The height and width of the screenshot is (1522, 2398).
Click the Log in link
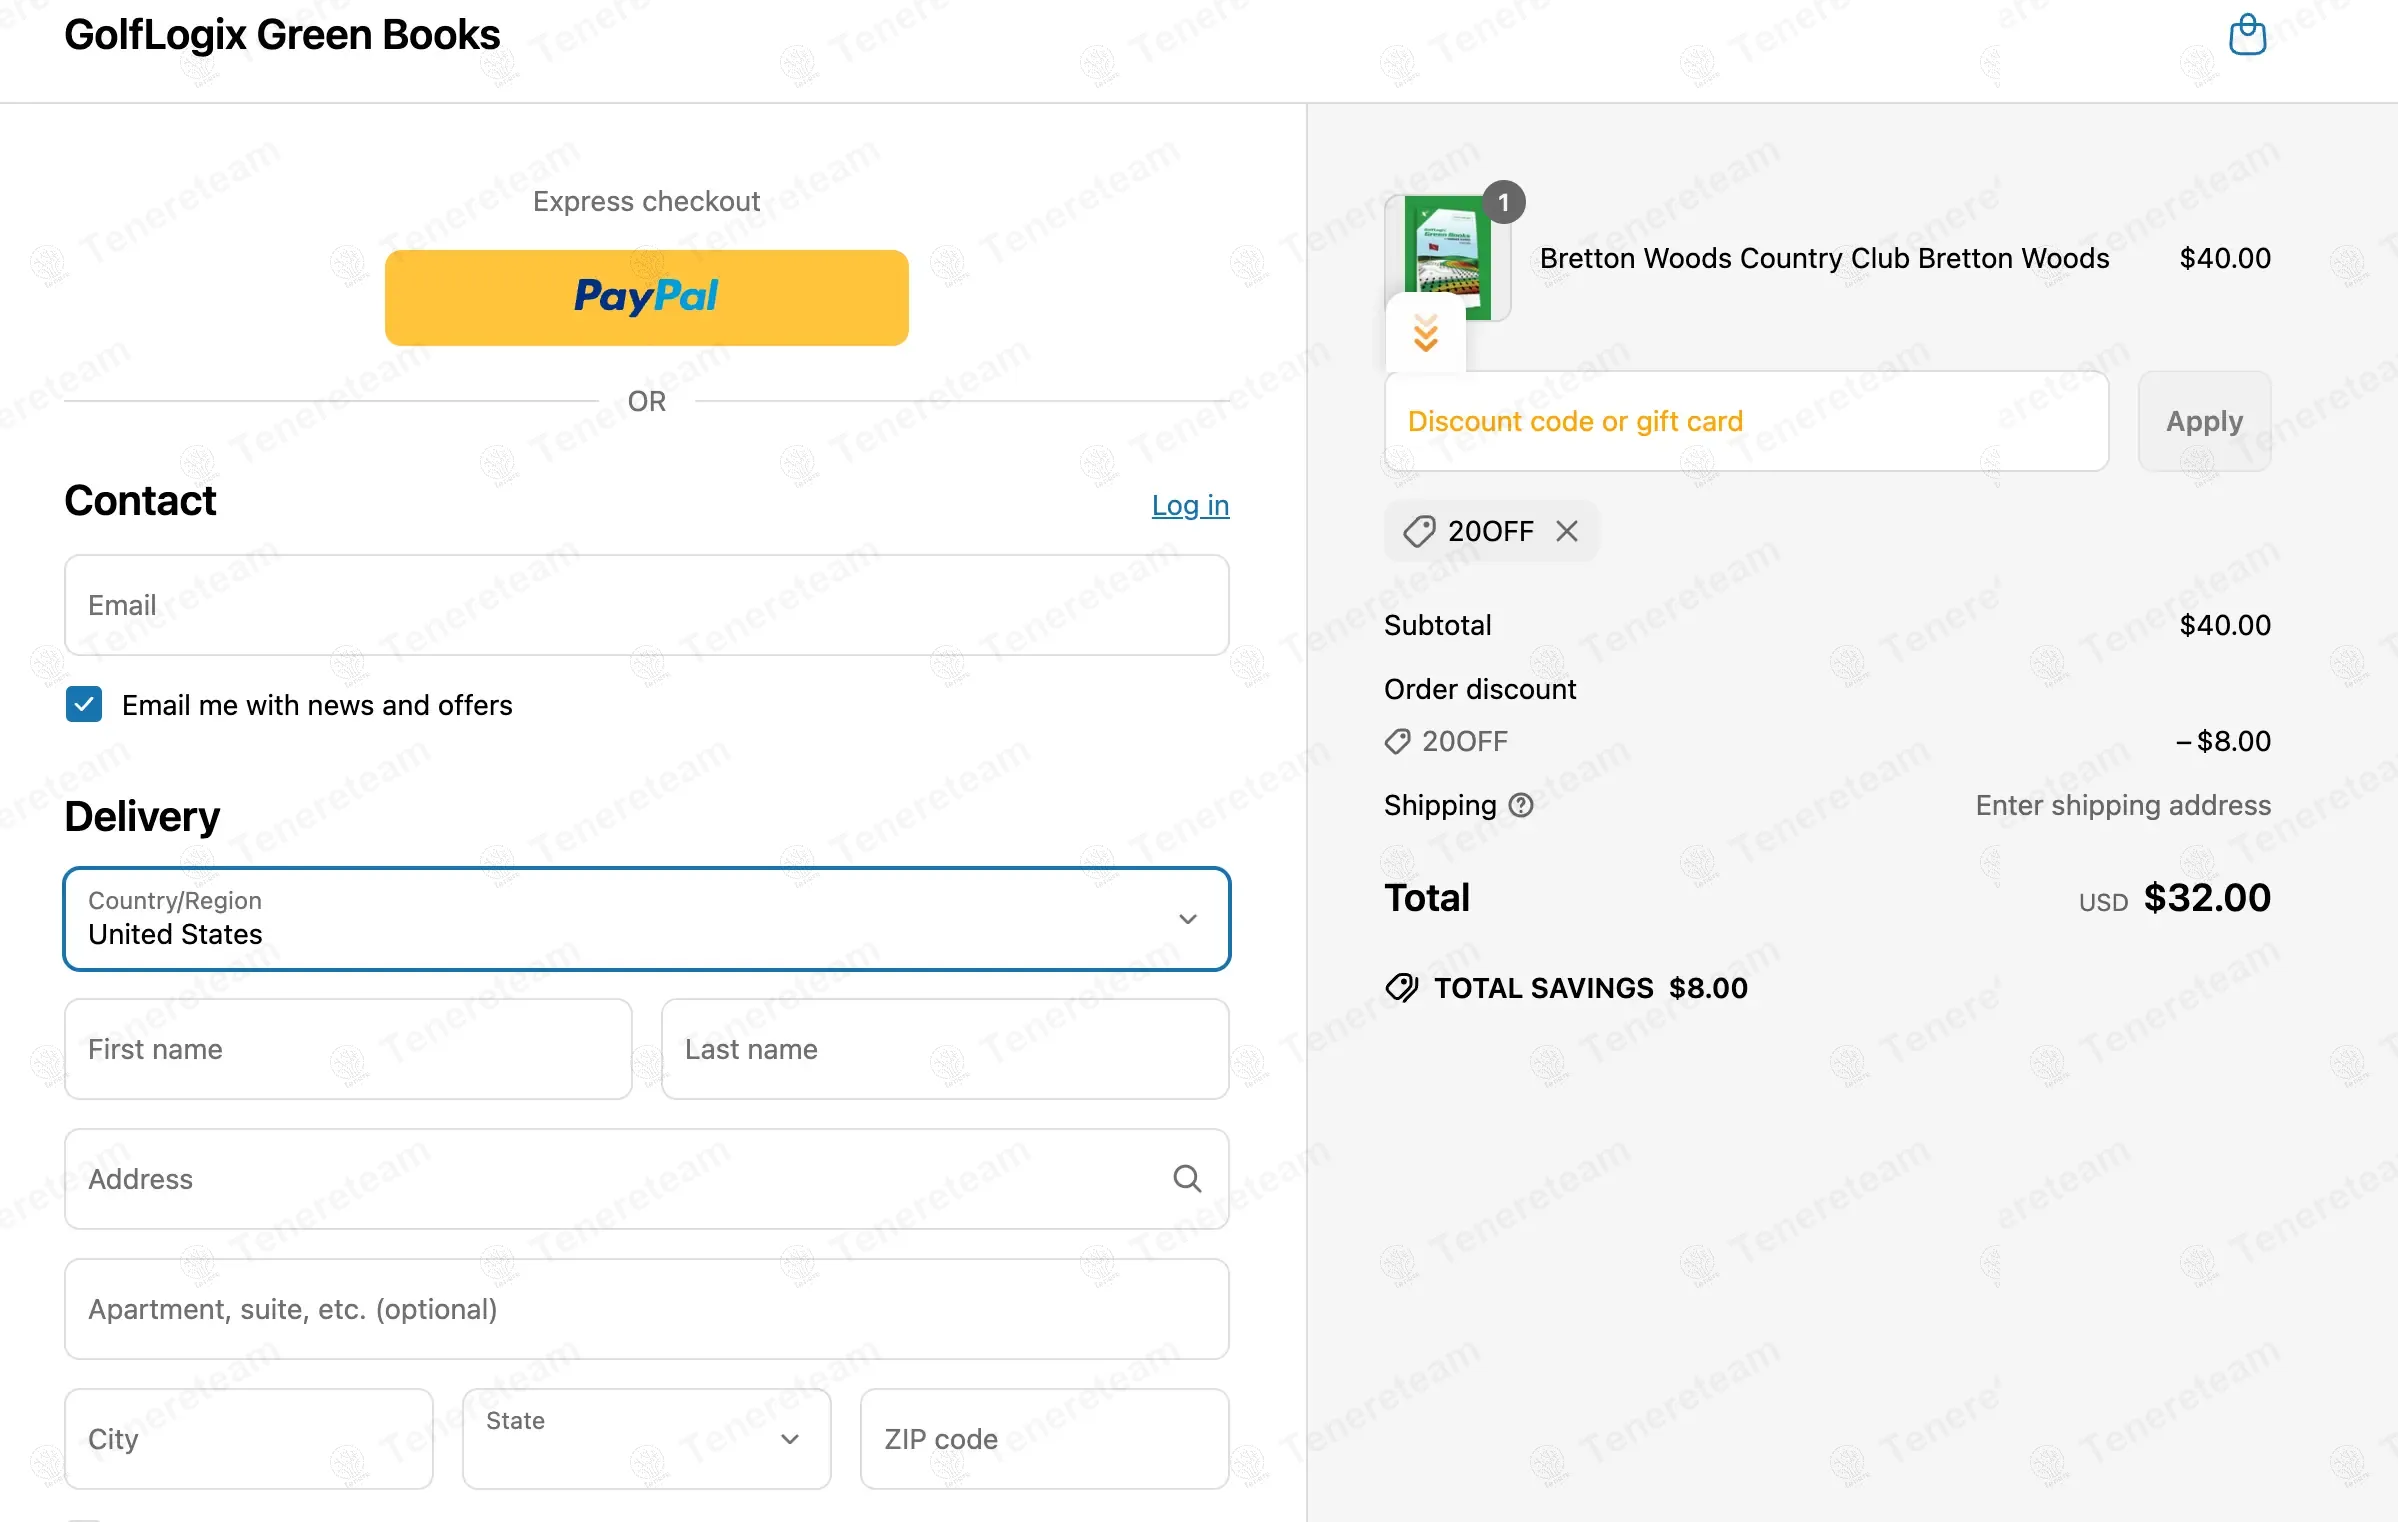[1190, 505]
